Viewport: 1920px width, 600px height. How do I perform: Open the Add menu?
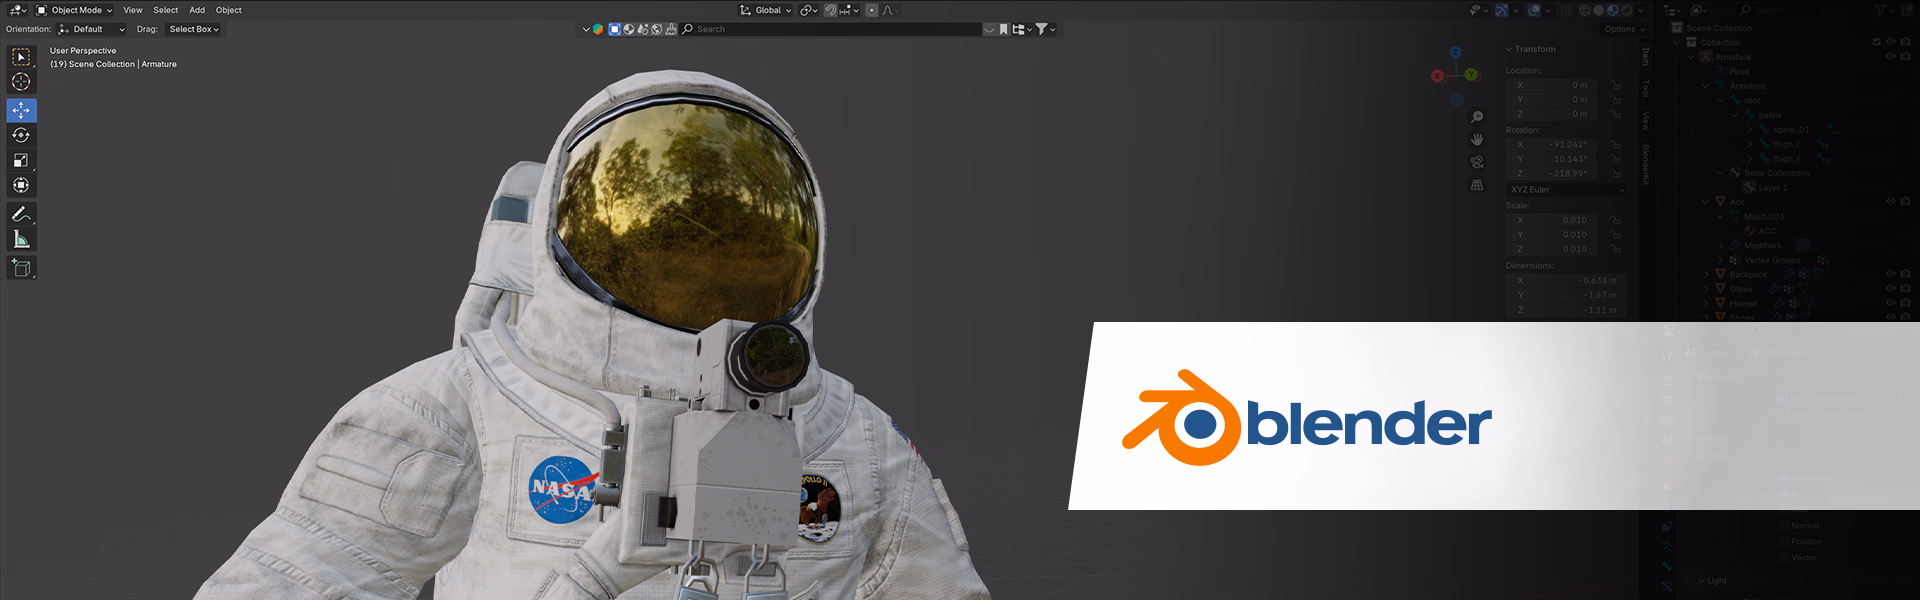coord(197,10)
